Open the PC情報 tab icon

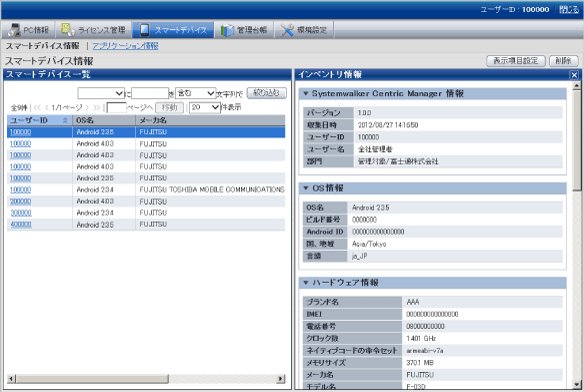pos(14,30)
